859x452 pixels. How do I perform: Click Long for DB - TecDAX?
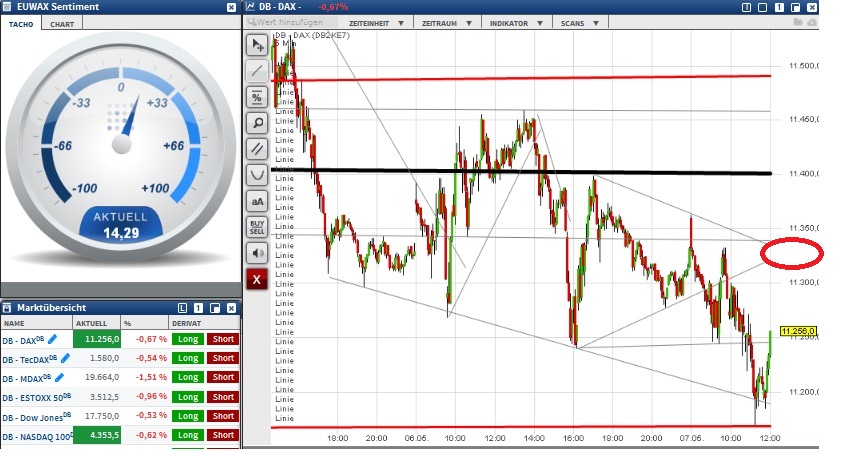188,358
